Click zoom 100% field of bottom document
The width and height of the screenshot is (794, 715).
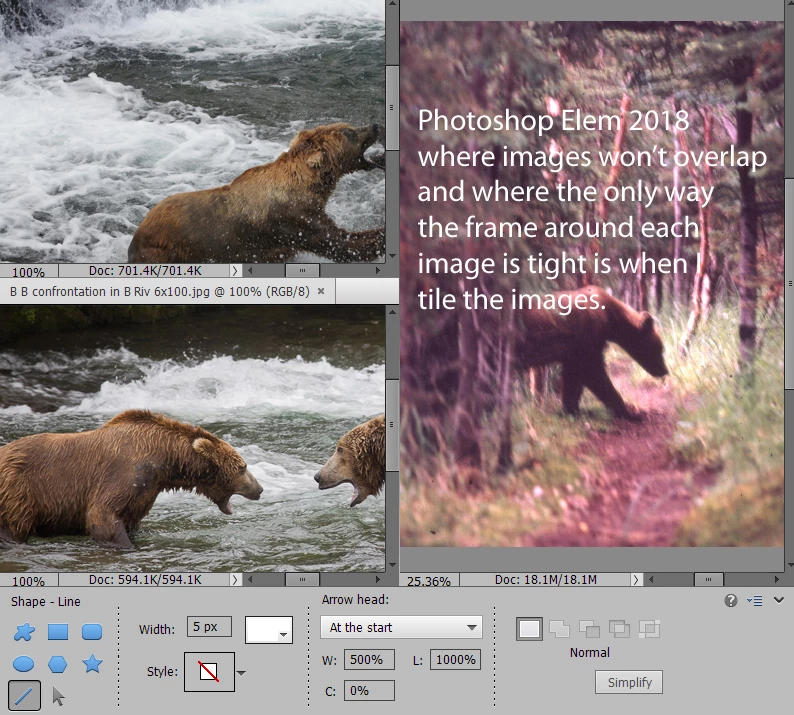pos(29,580)
